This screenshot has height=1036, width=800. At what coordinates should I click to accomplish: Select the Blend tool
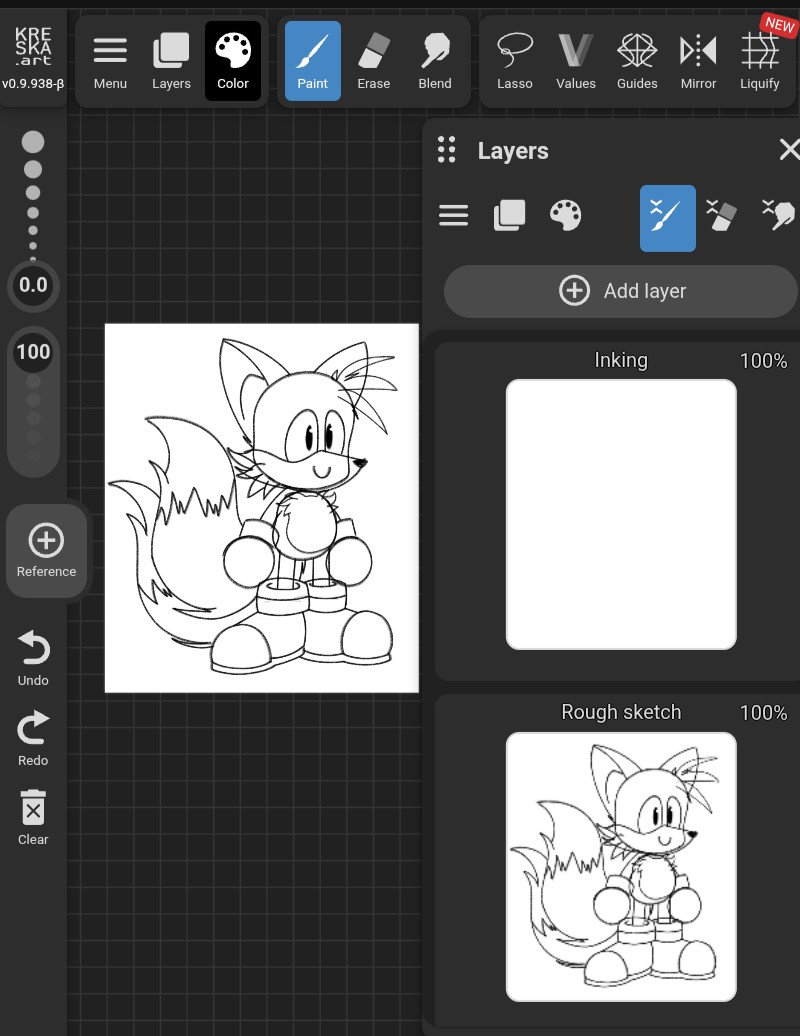(435, 61)
